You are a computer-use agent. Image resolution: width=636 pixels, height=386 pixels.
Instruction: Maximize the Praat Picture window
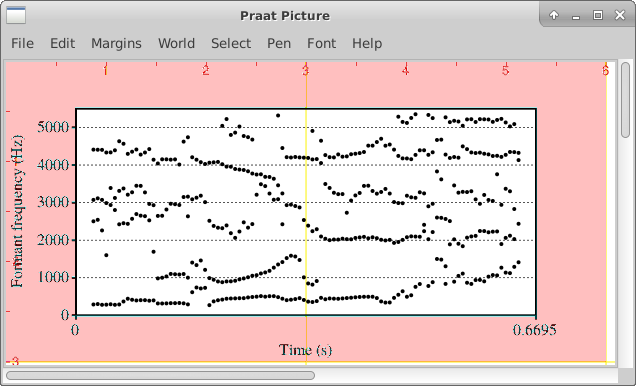point(597,15)
